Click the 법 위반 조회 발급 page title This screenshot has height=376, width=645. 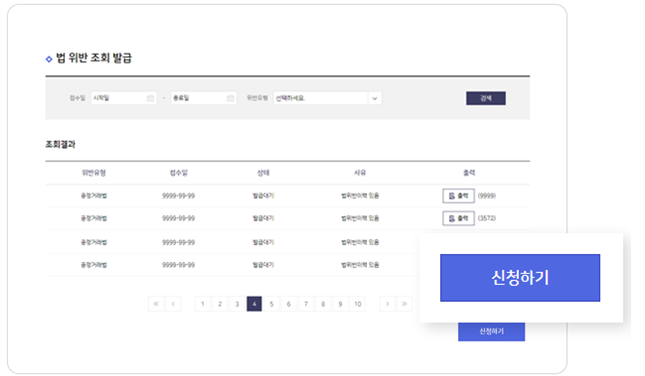94,58
